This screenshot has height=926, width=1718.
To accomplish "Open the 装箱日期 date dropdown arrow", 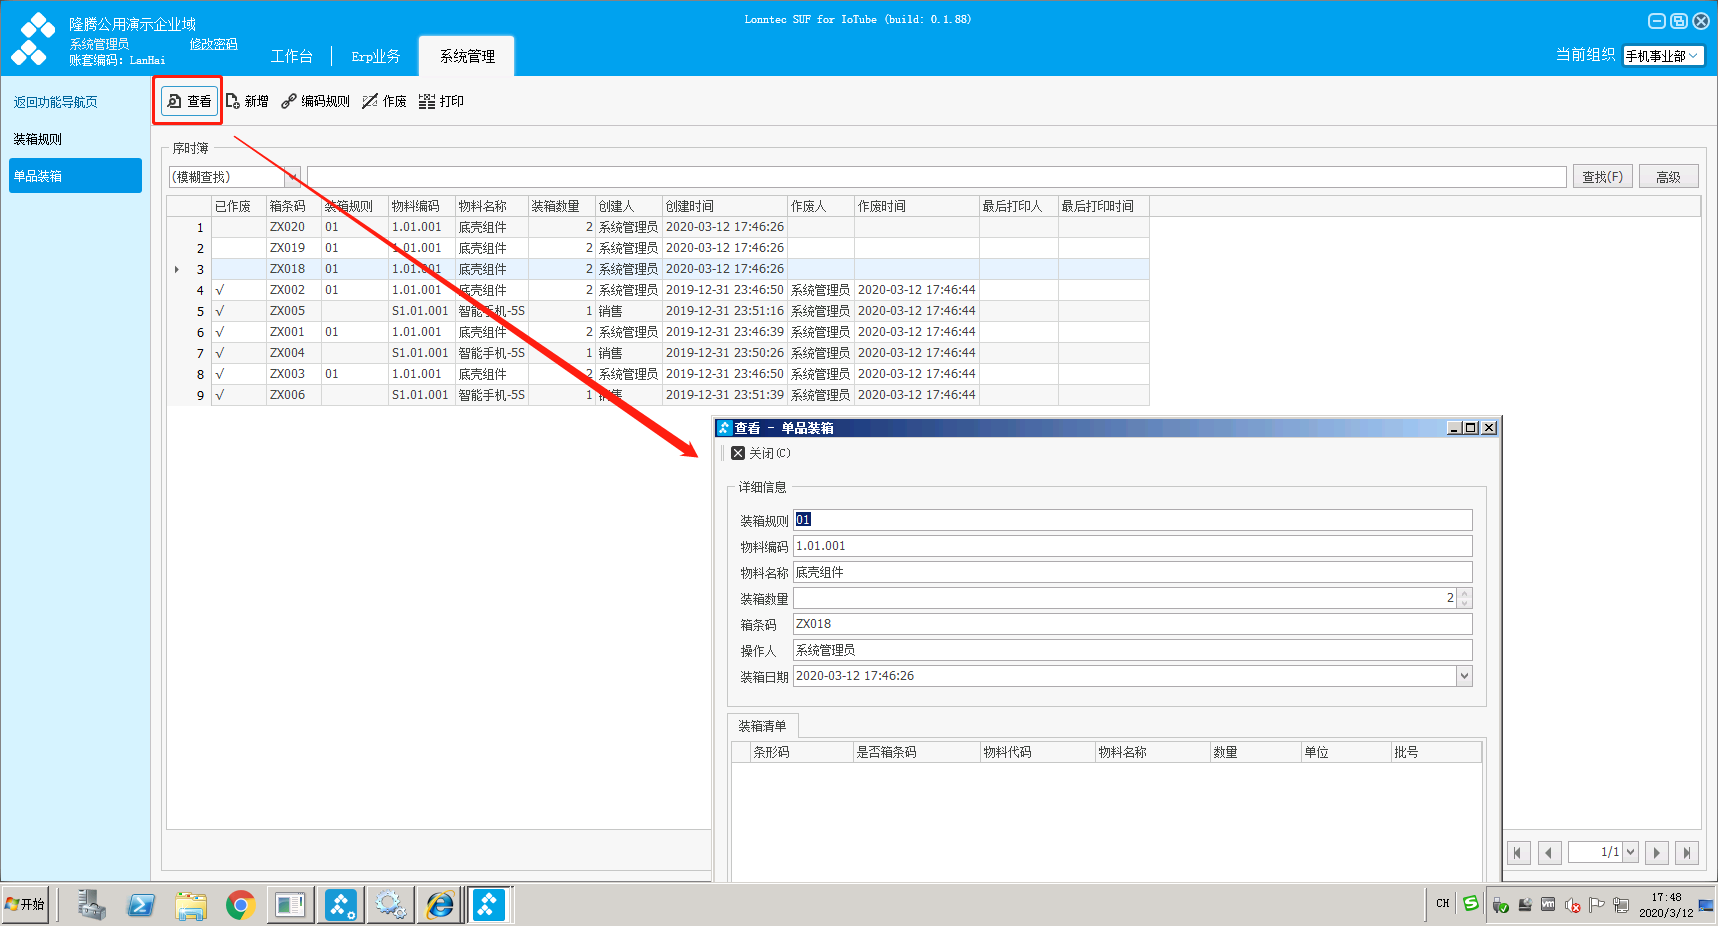I will point(1464,676).
